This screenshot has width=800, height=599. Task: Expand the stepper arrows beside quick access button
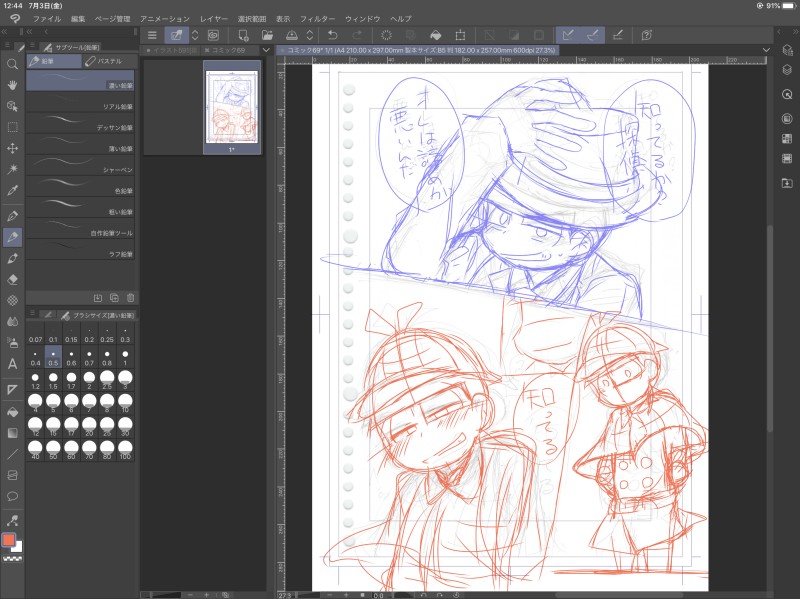[194, 35]
